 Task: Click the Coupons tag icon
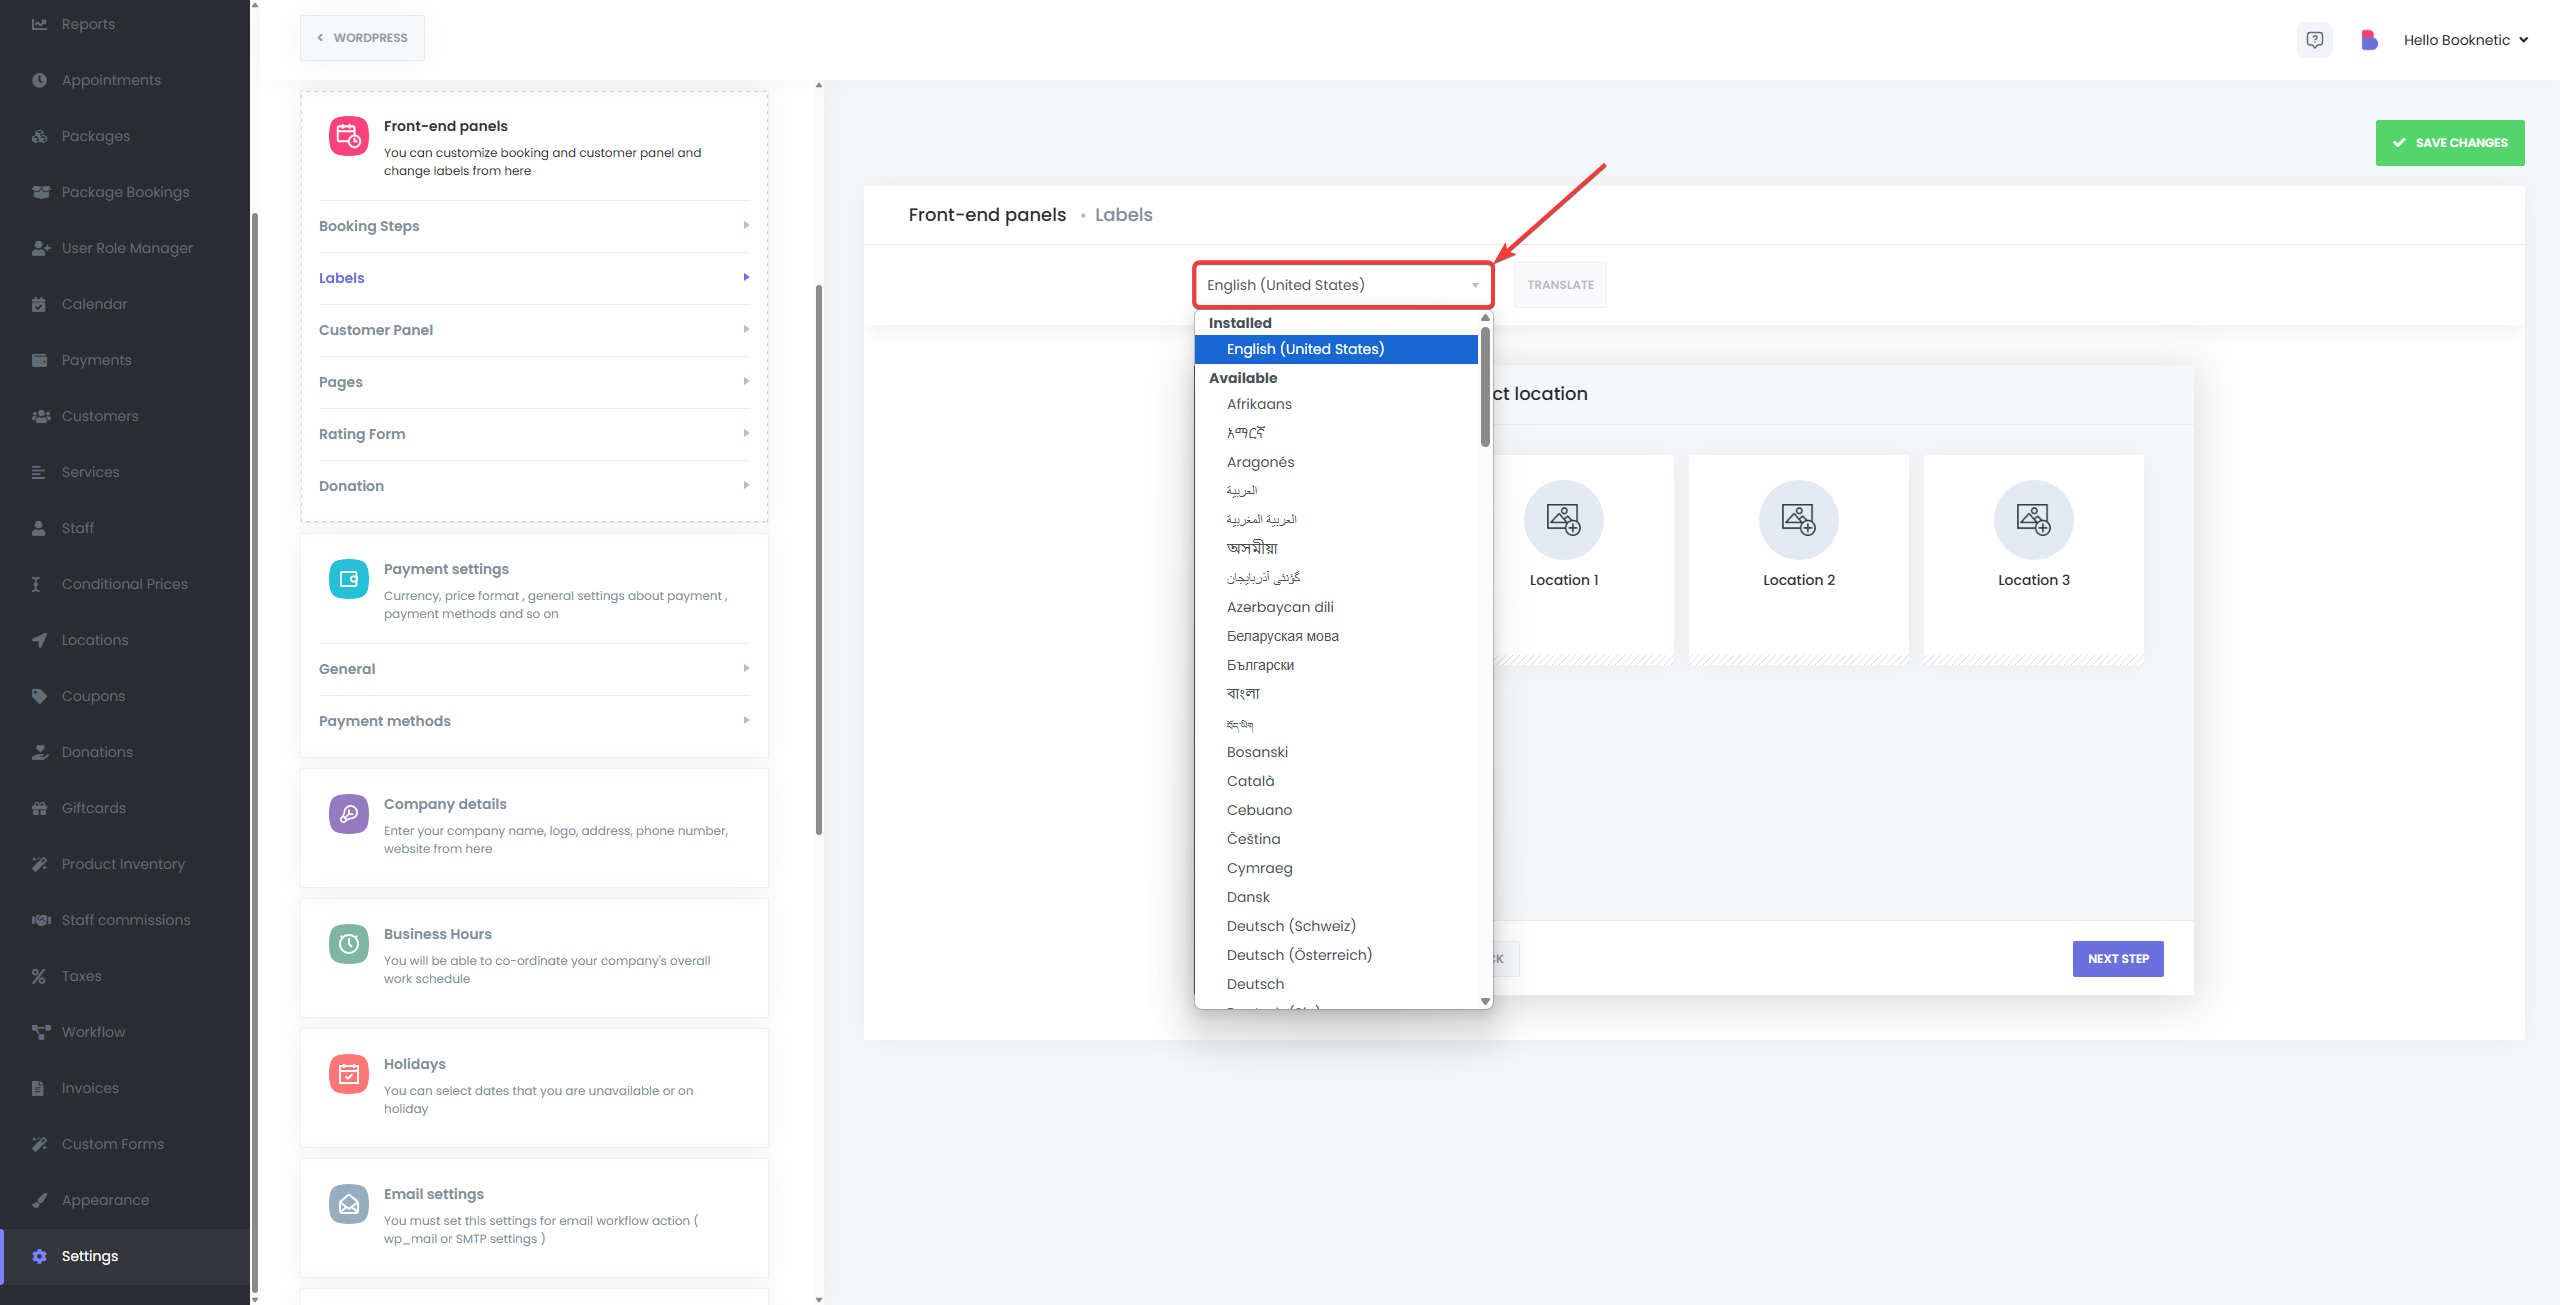(39, 696)
